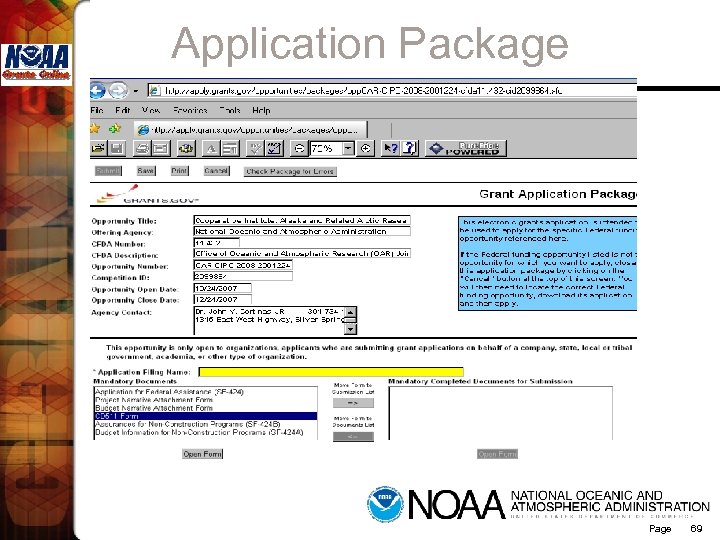Image resolution: width=720 pixels, height=540 pixels.
Task: Click the Save form button
Action: point(146,171)
